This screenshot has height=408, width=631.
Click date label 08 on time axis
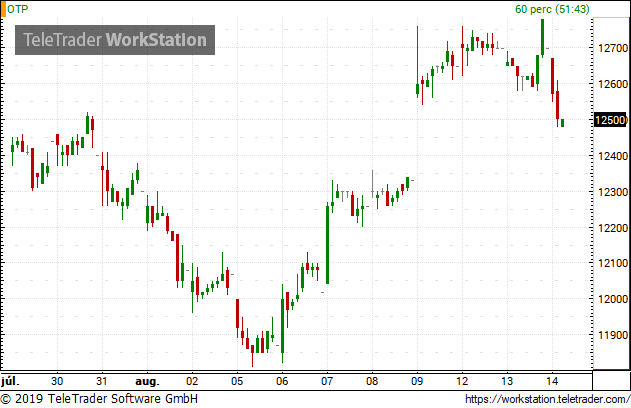tap(372, 381)
